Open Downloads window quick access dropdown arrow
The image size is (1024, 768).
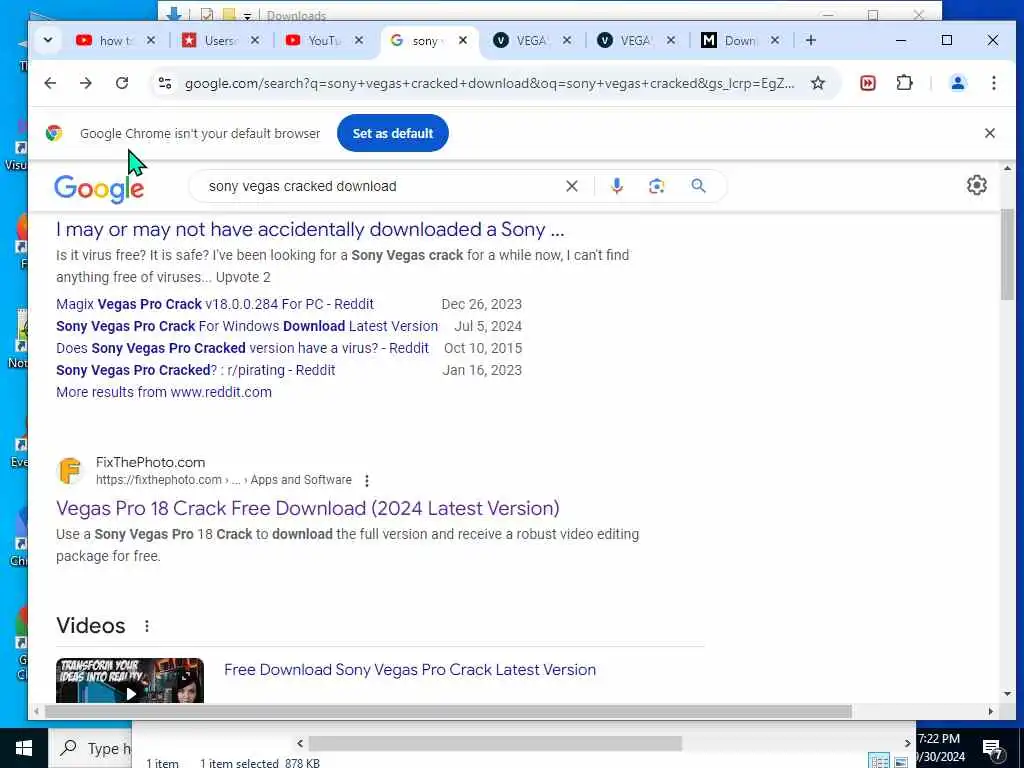(248, 16)
